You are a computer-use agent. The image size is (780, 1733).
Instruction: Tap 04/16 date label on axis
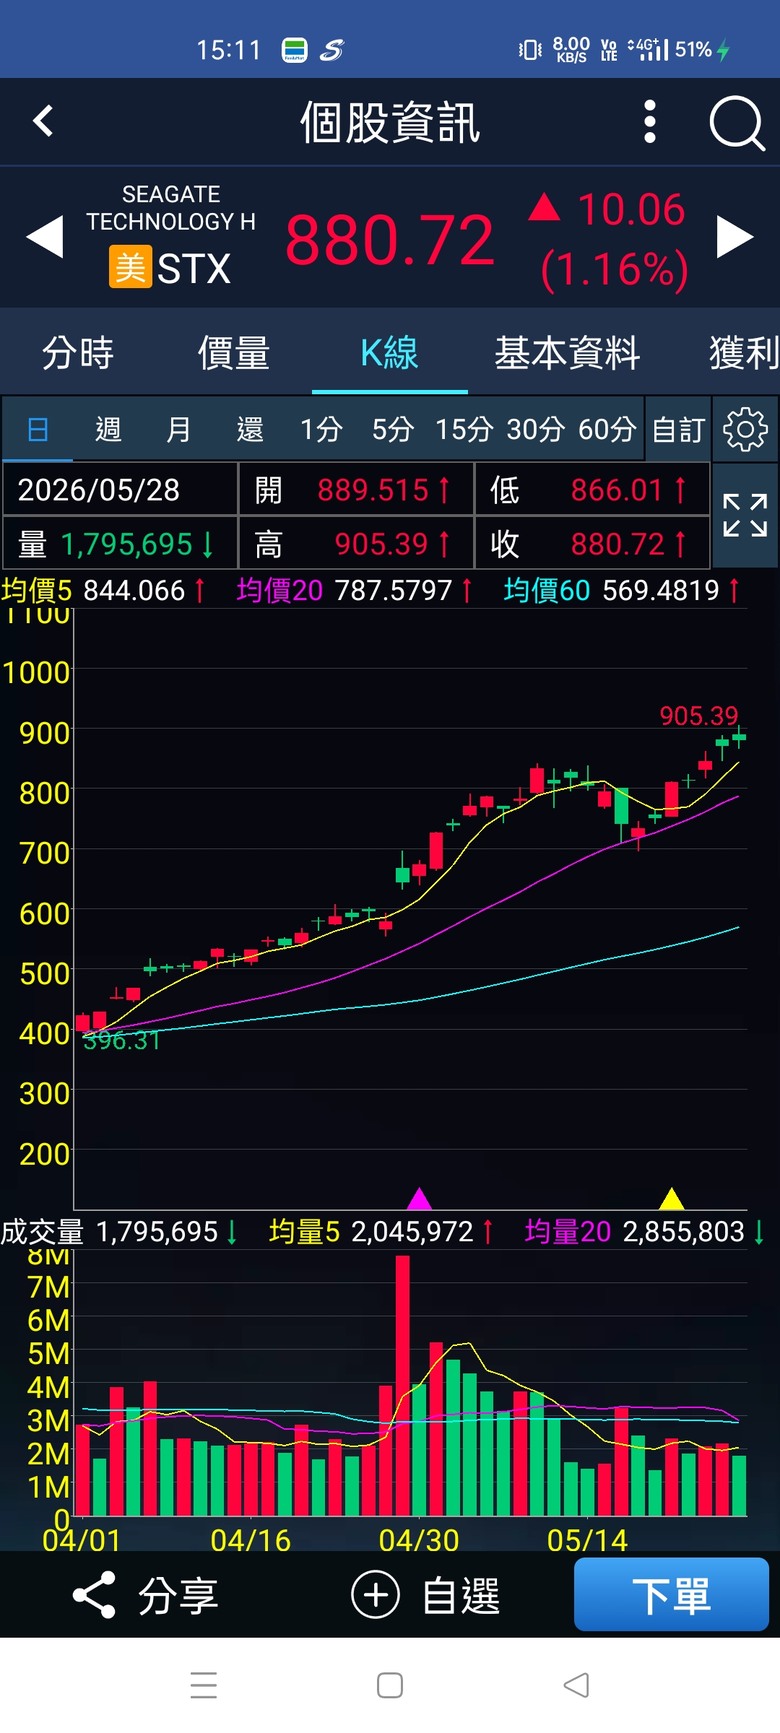251,1540
